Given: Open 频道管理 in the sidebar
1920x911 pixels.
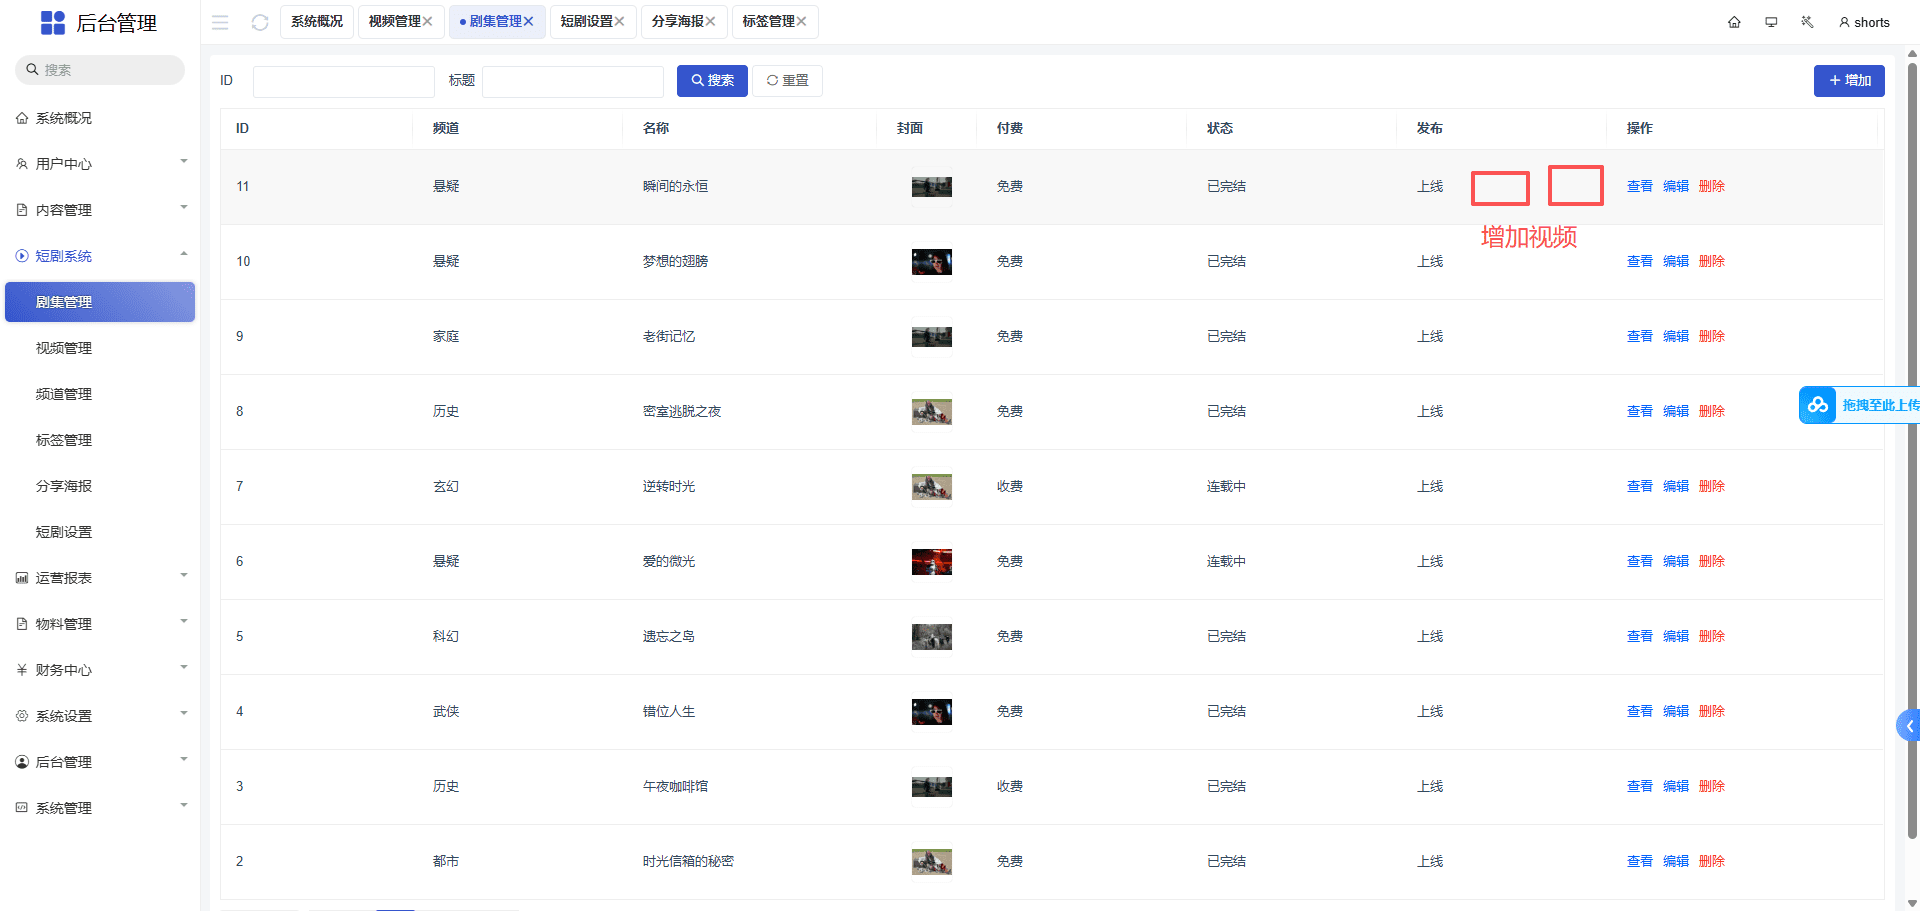Looking at the screenshot, I should (x=64, y=394).
